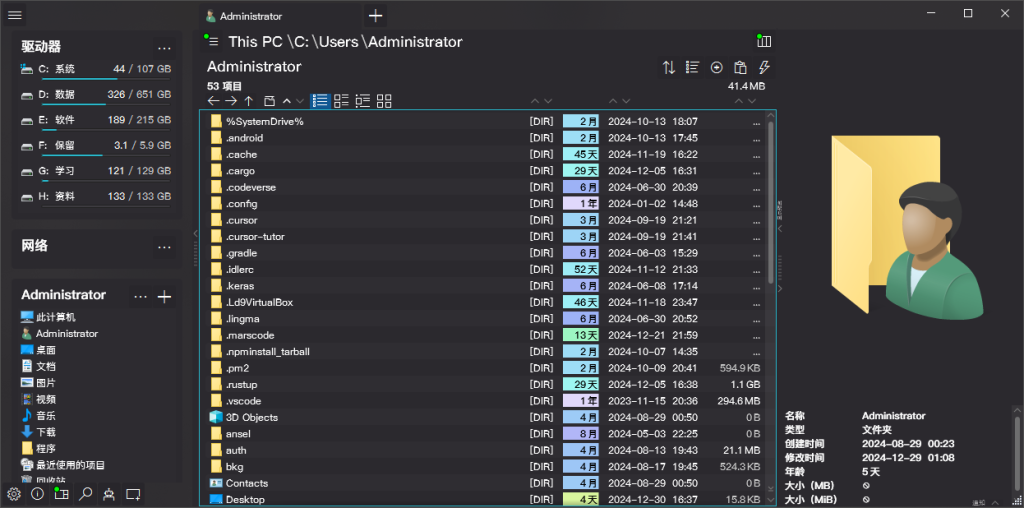Open the list grouping options icon
This screenshot has height=508, width=1024.
click(x=692, y=67)
